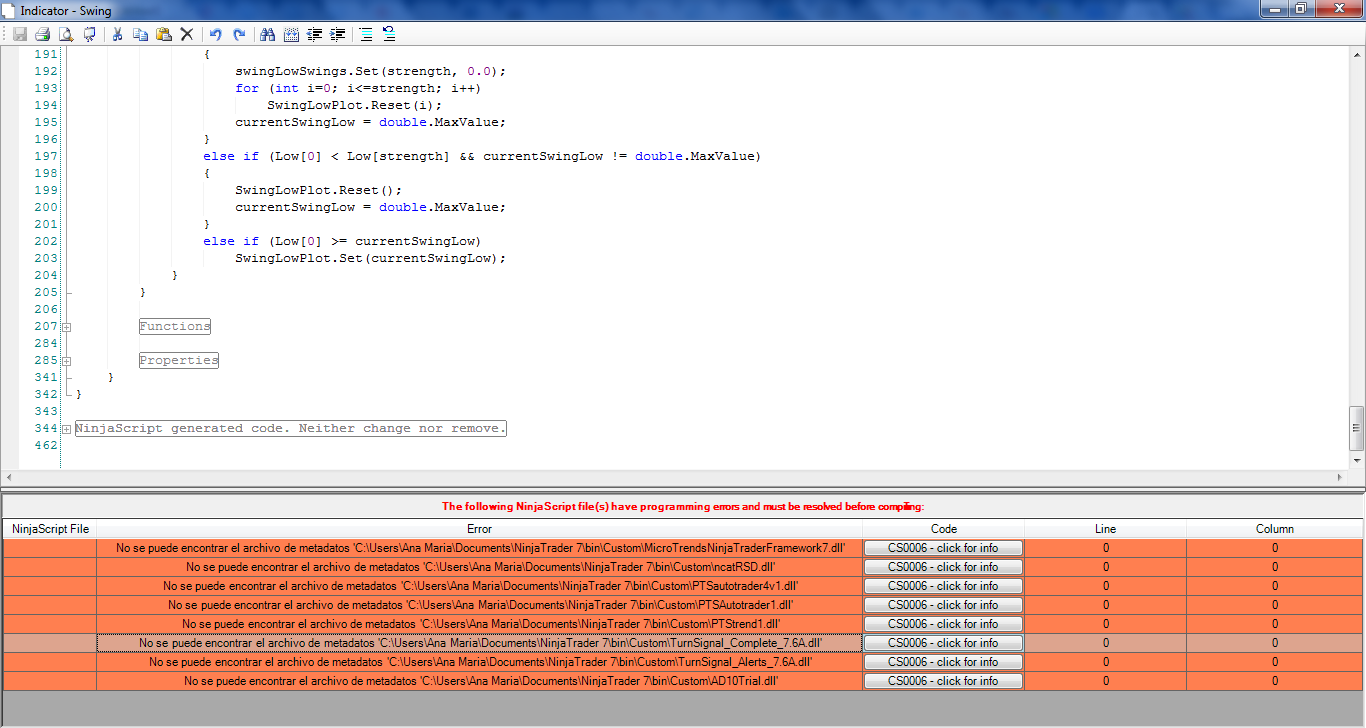Cut selection using the scissors icon
Screen dimensions: 1366x728
[117, 34]
